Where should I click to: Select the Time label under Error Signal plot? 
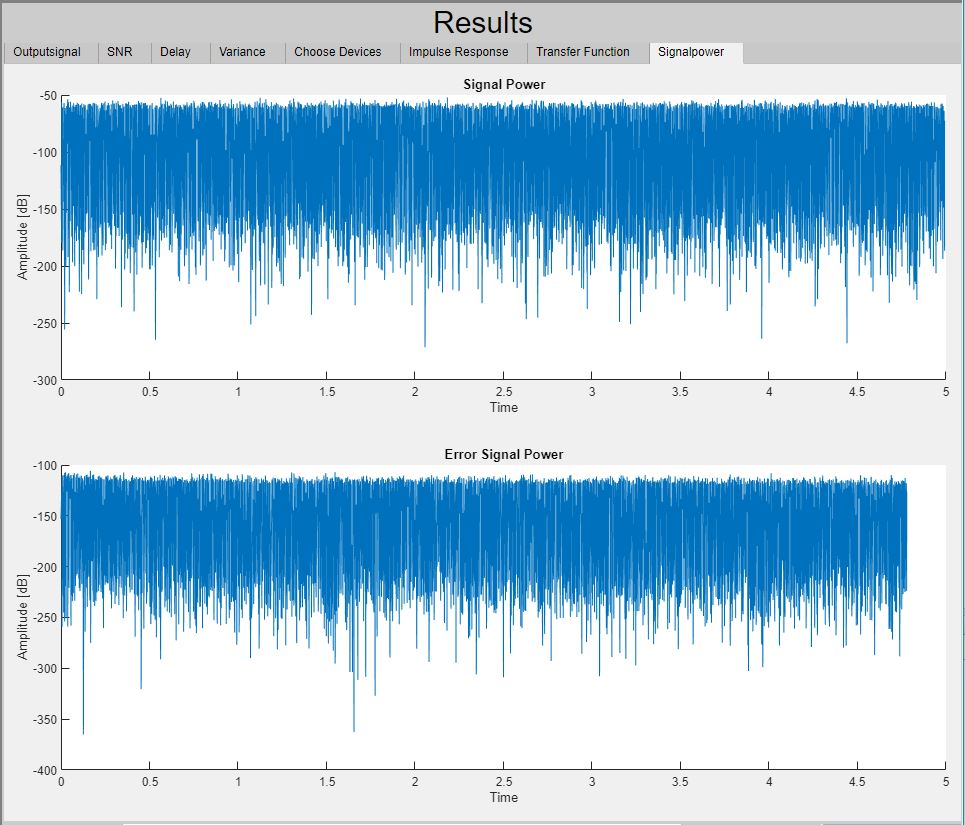(504, 797)
